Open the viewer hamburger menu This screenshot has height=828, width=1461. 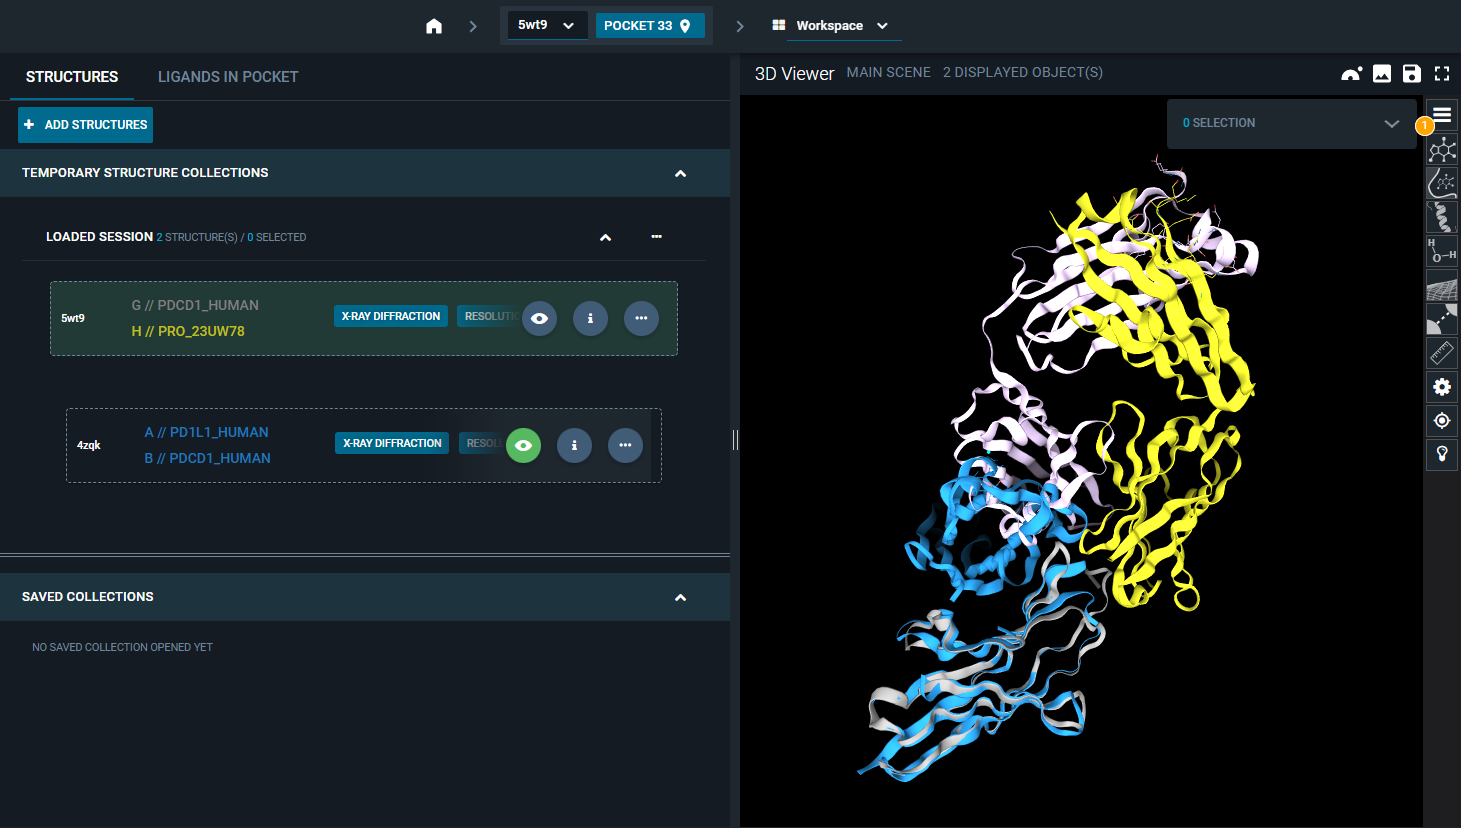point(1442,115)
